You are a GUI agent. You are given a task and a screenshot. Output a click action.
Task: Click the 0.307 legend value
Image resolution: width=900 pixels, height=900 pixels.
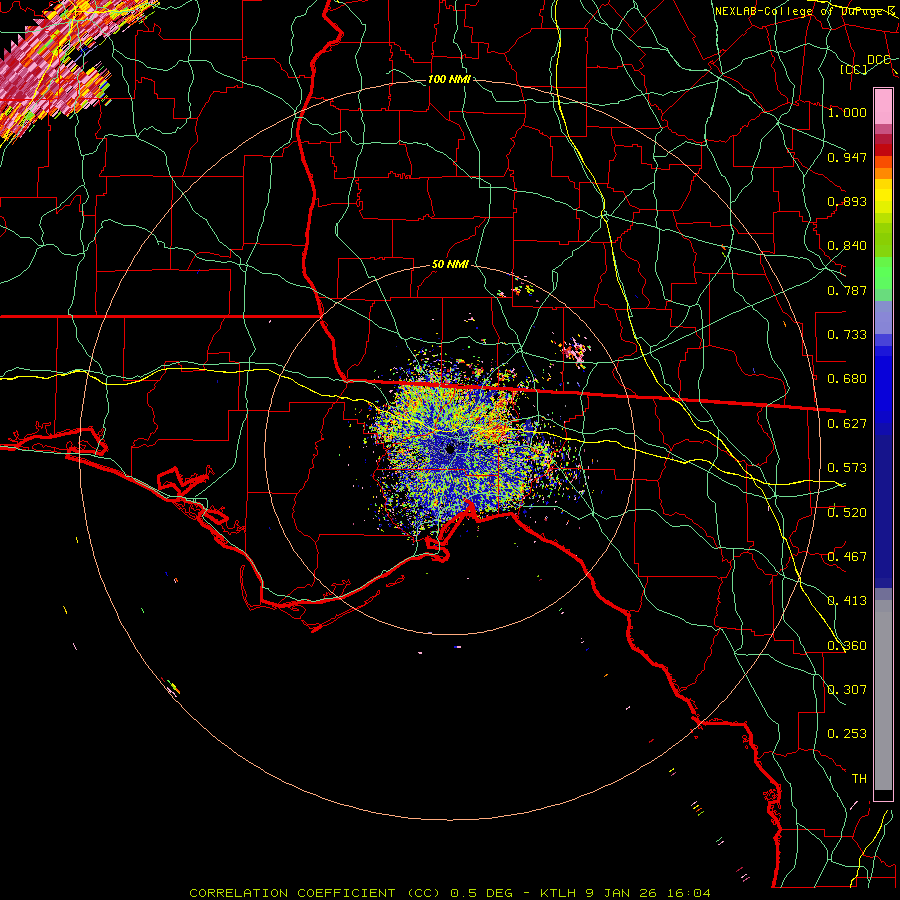click(x=847, y=690)
